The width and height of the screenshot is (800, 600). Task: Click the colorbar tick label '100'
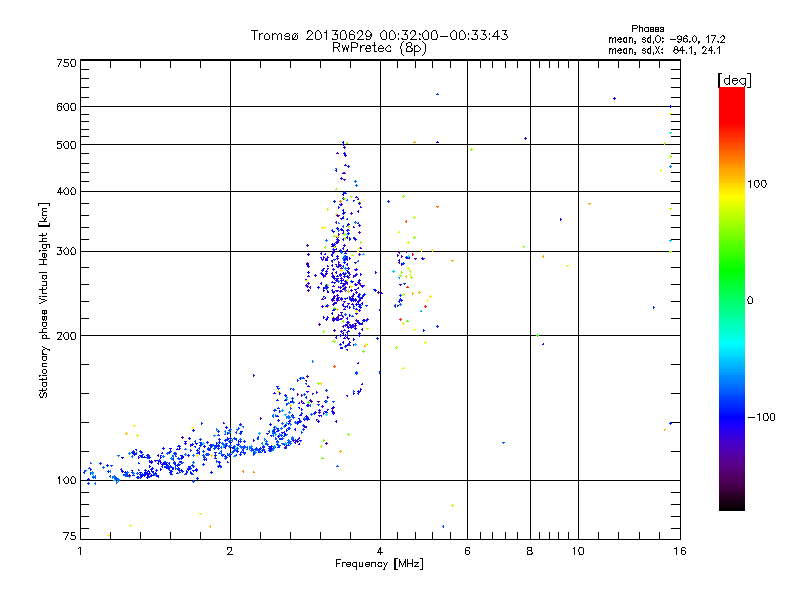tap(757, 184)
